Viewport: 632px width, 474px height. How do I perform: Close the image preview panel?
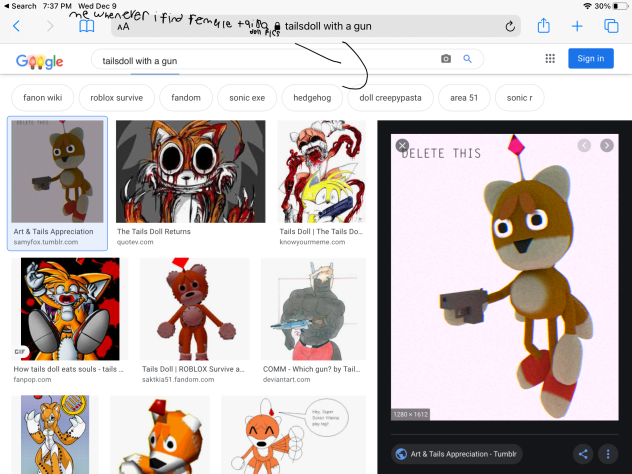point(402,146)
